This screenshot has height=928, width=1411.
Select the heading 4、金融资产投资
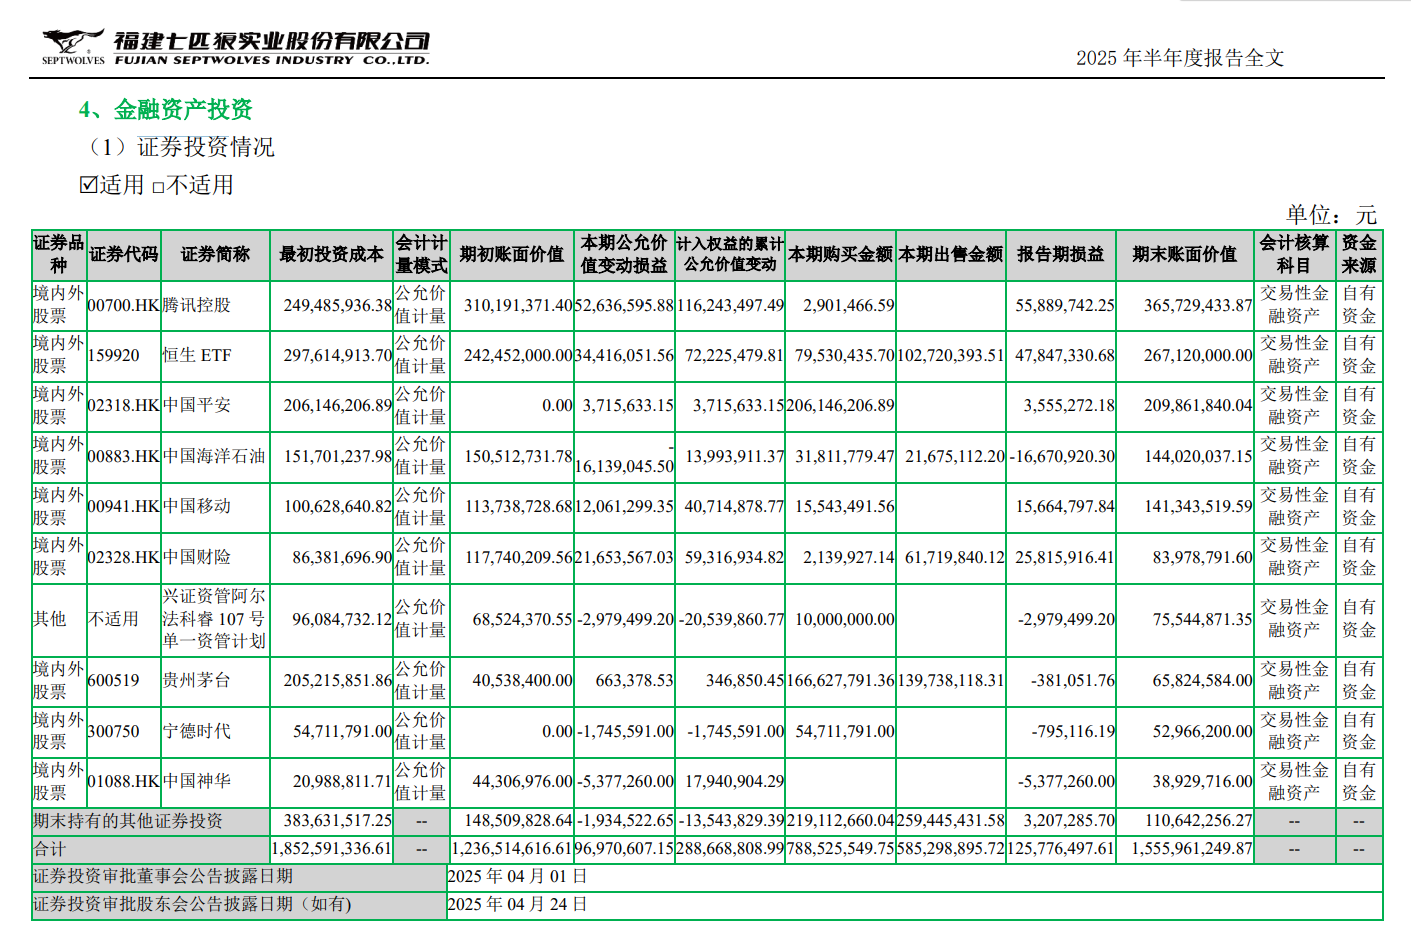(166, 109)
